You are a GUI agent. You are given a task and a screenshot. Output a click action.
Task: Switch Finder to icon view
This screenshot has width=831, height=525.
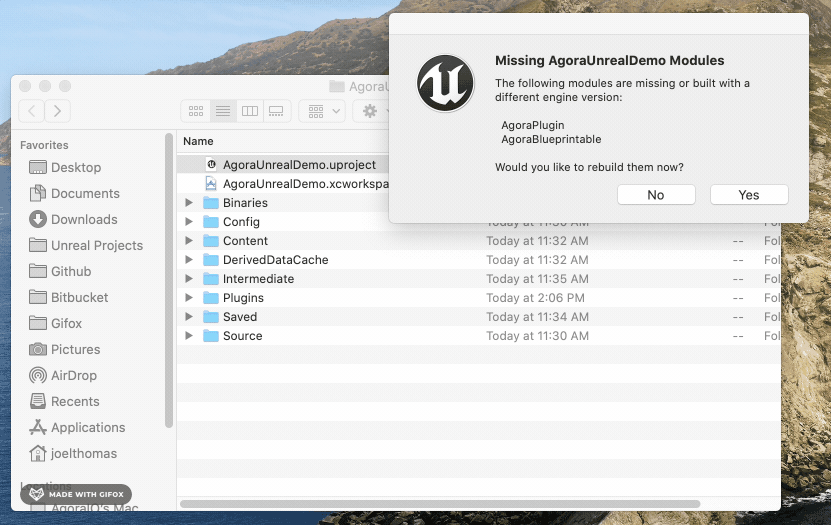tap(196, 111)
